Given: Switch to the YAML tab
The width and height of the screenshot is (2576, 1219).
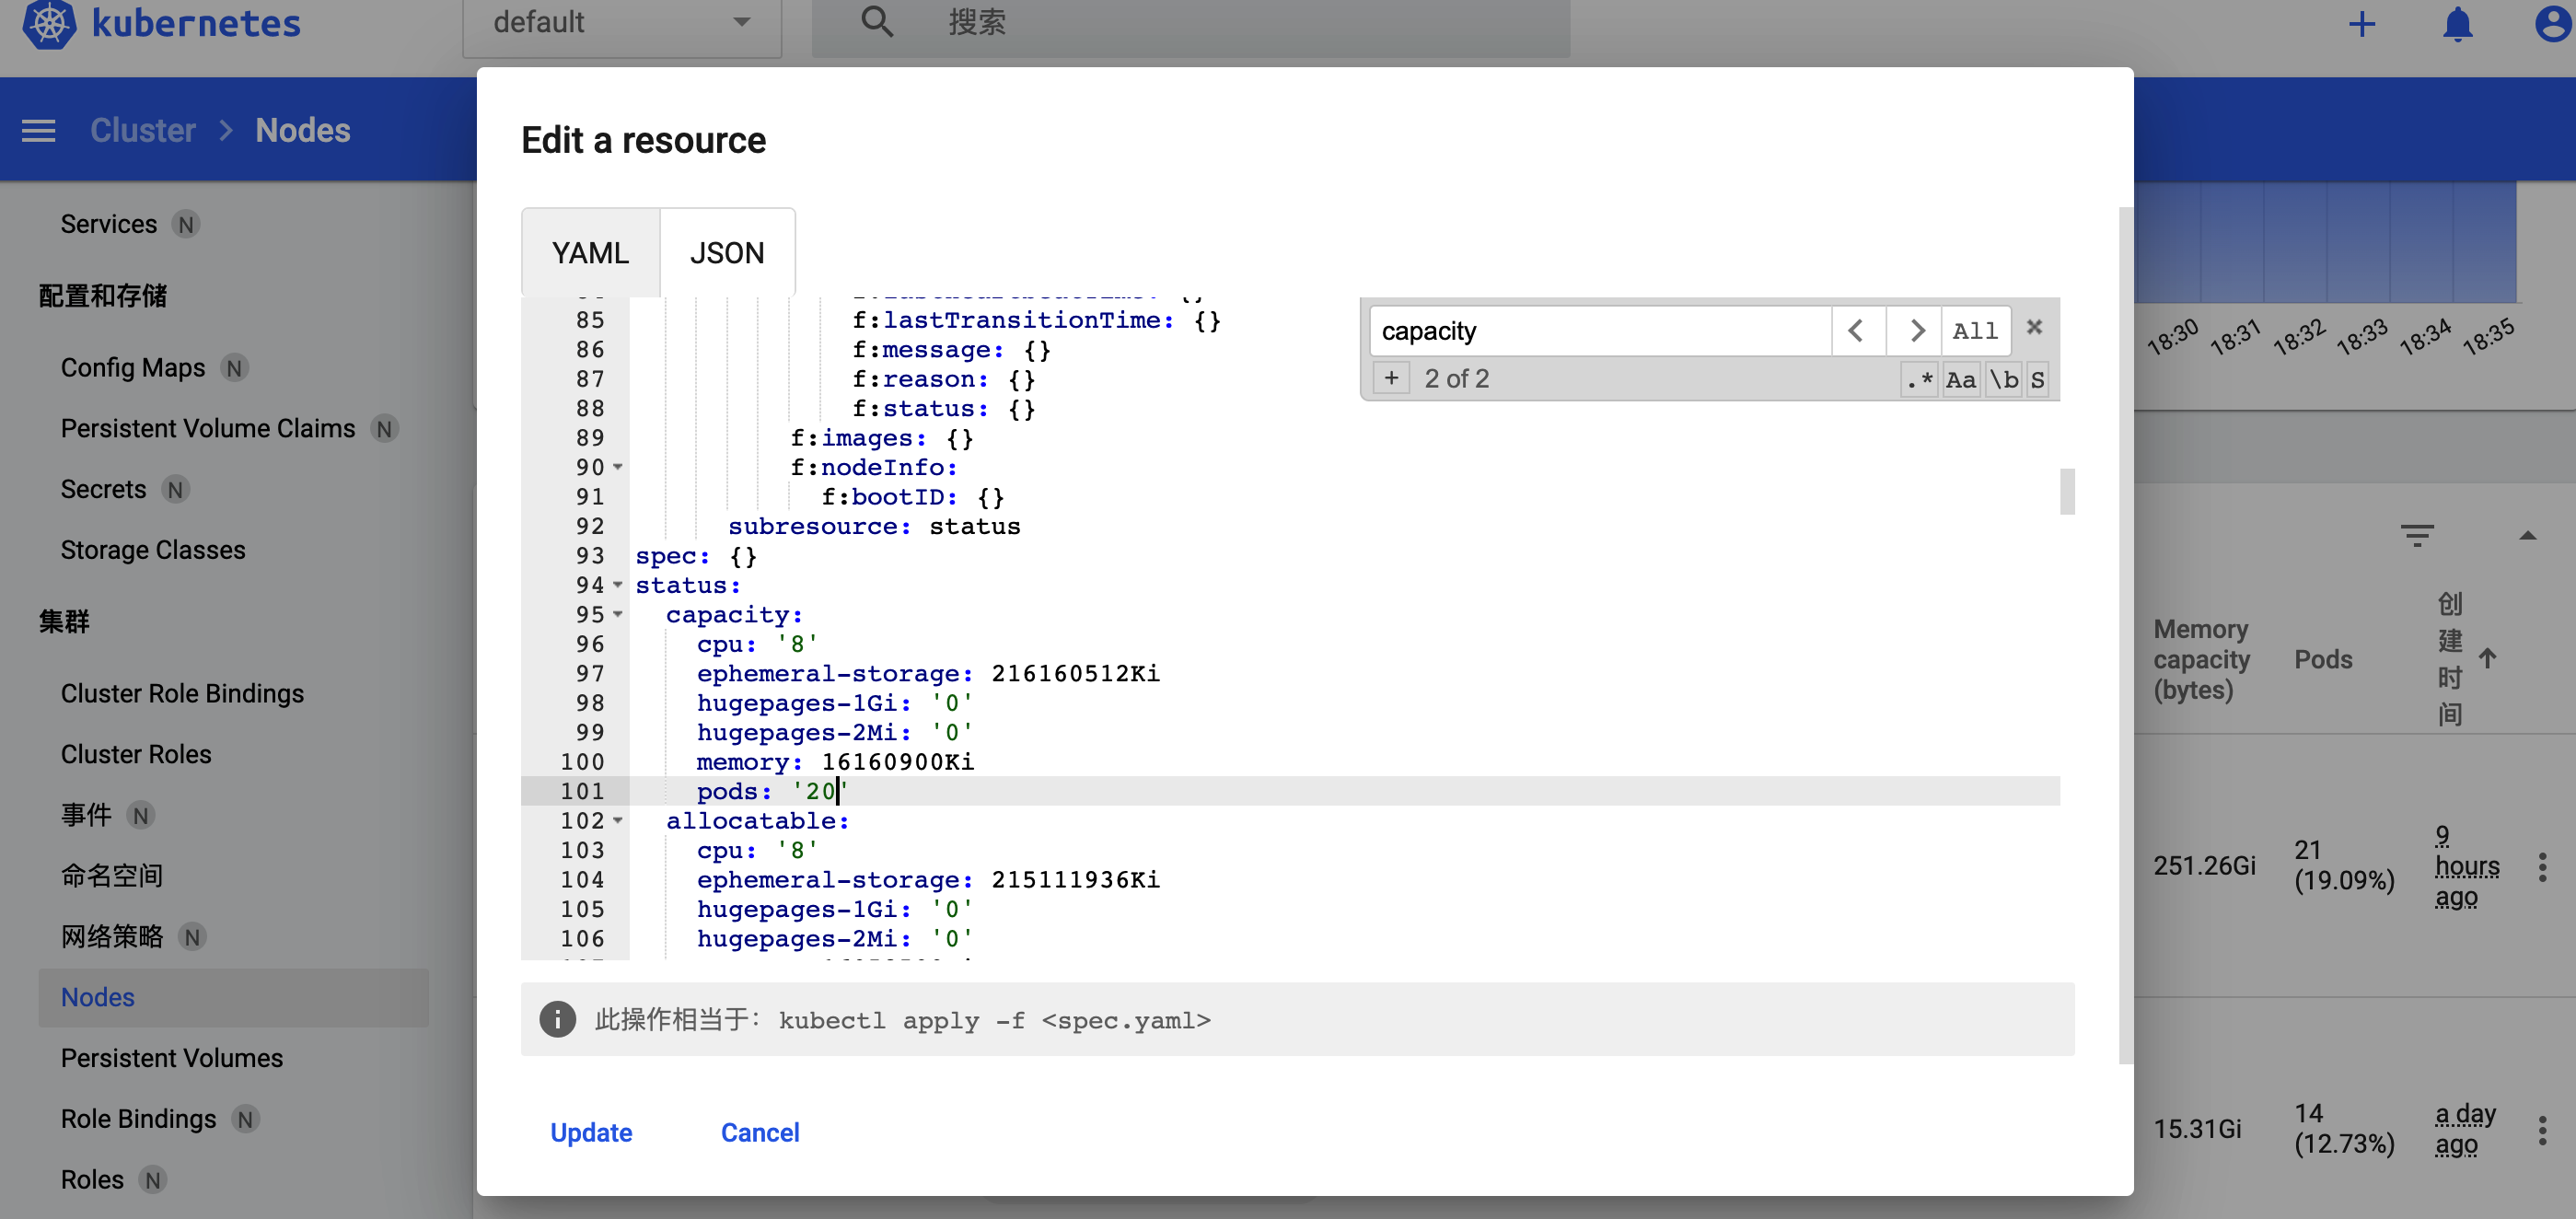Looking at the screenshot, I should pos(590,253).
